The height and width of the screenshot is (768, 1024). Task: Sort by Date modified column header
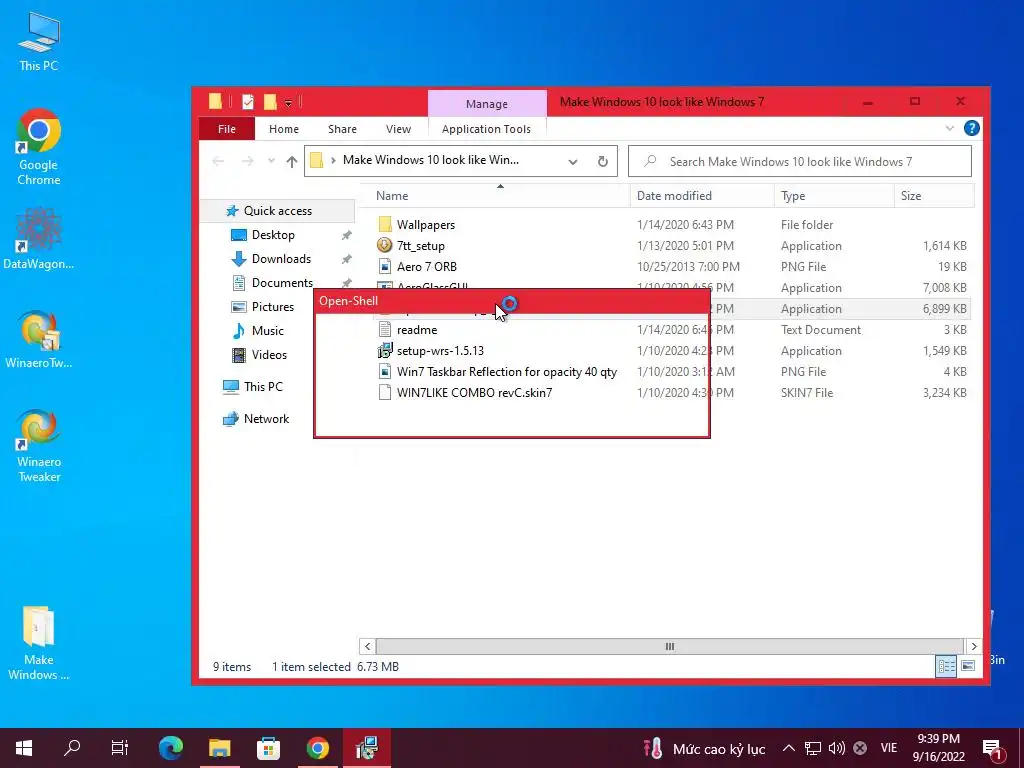coord(702,196)
